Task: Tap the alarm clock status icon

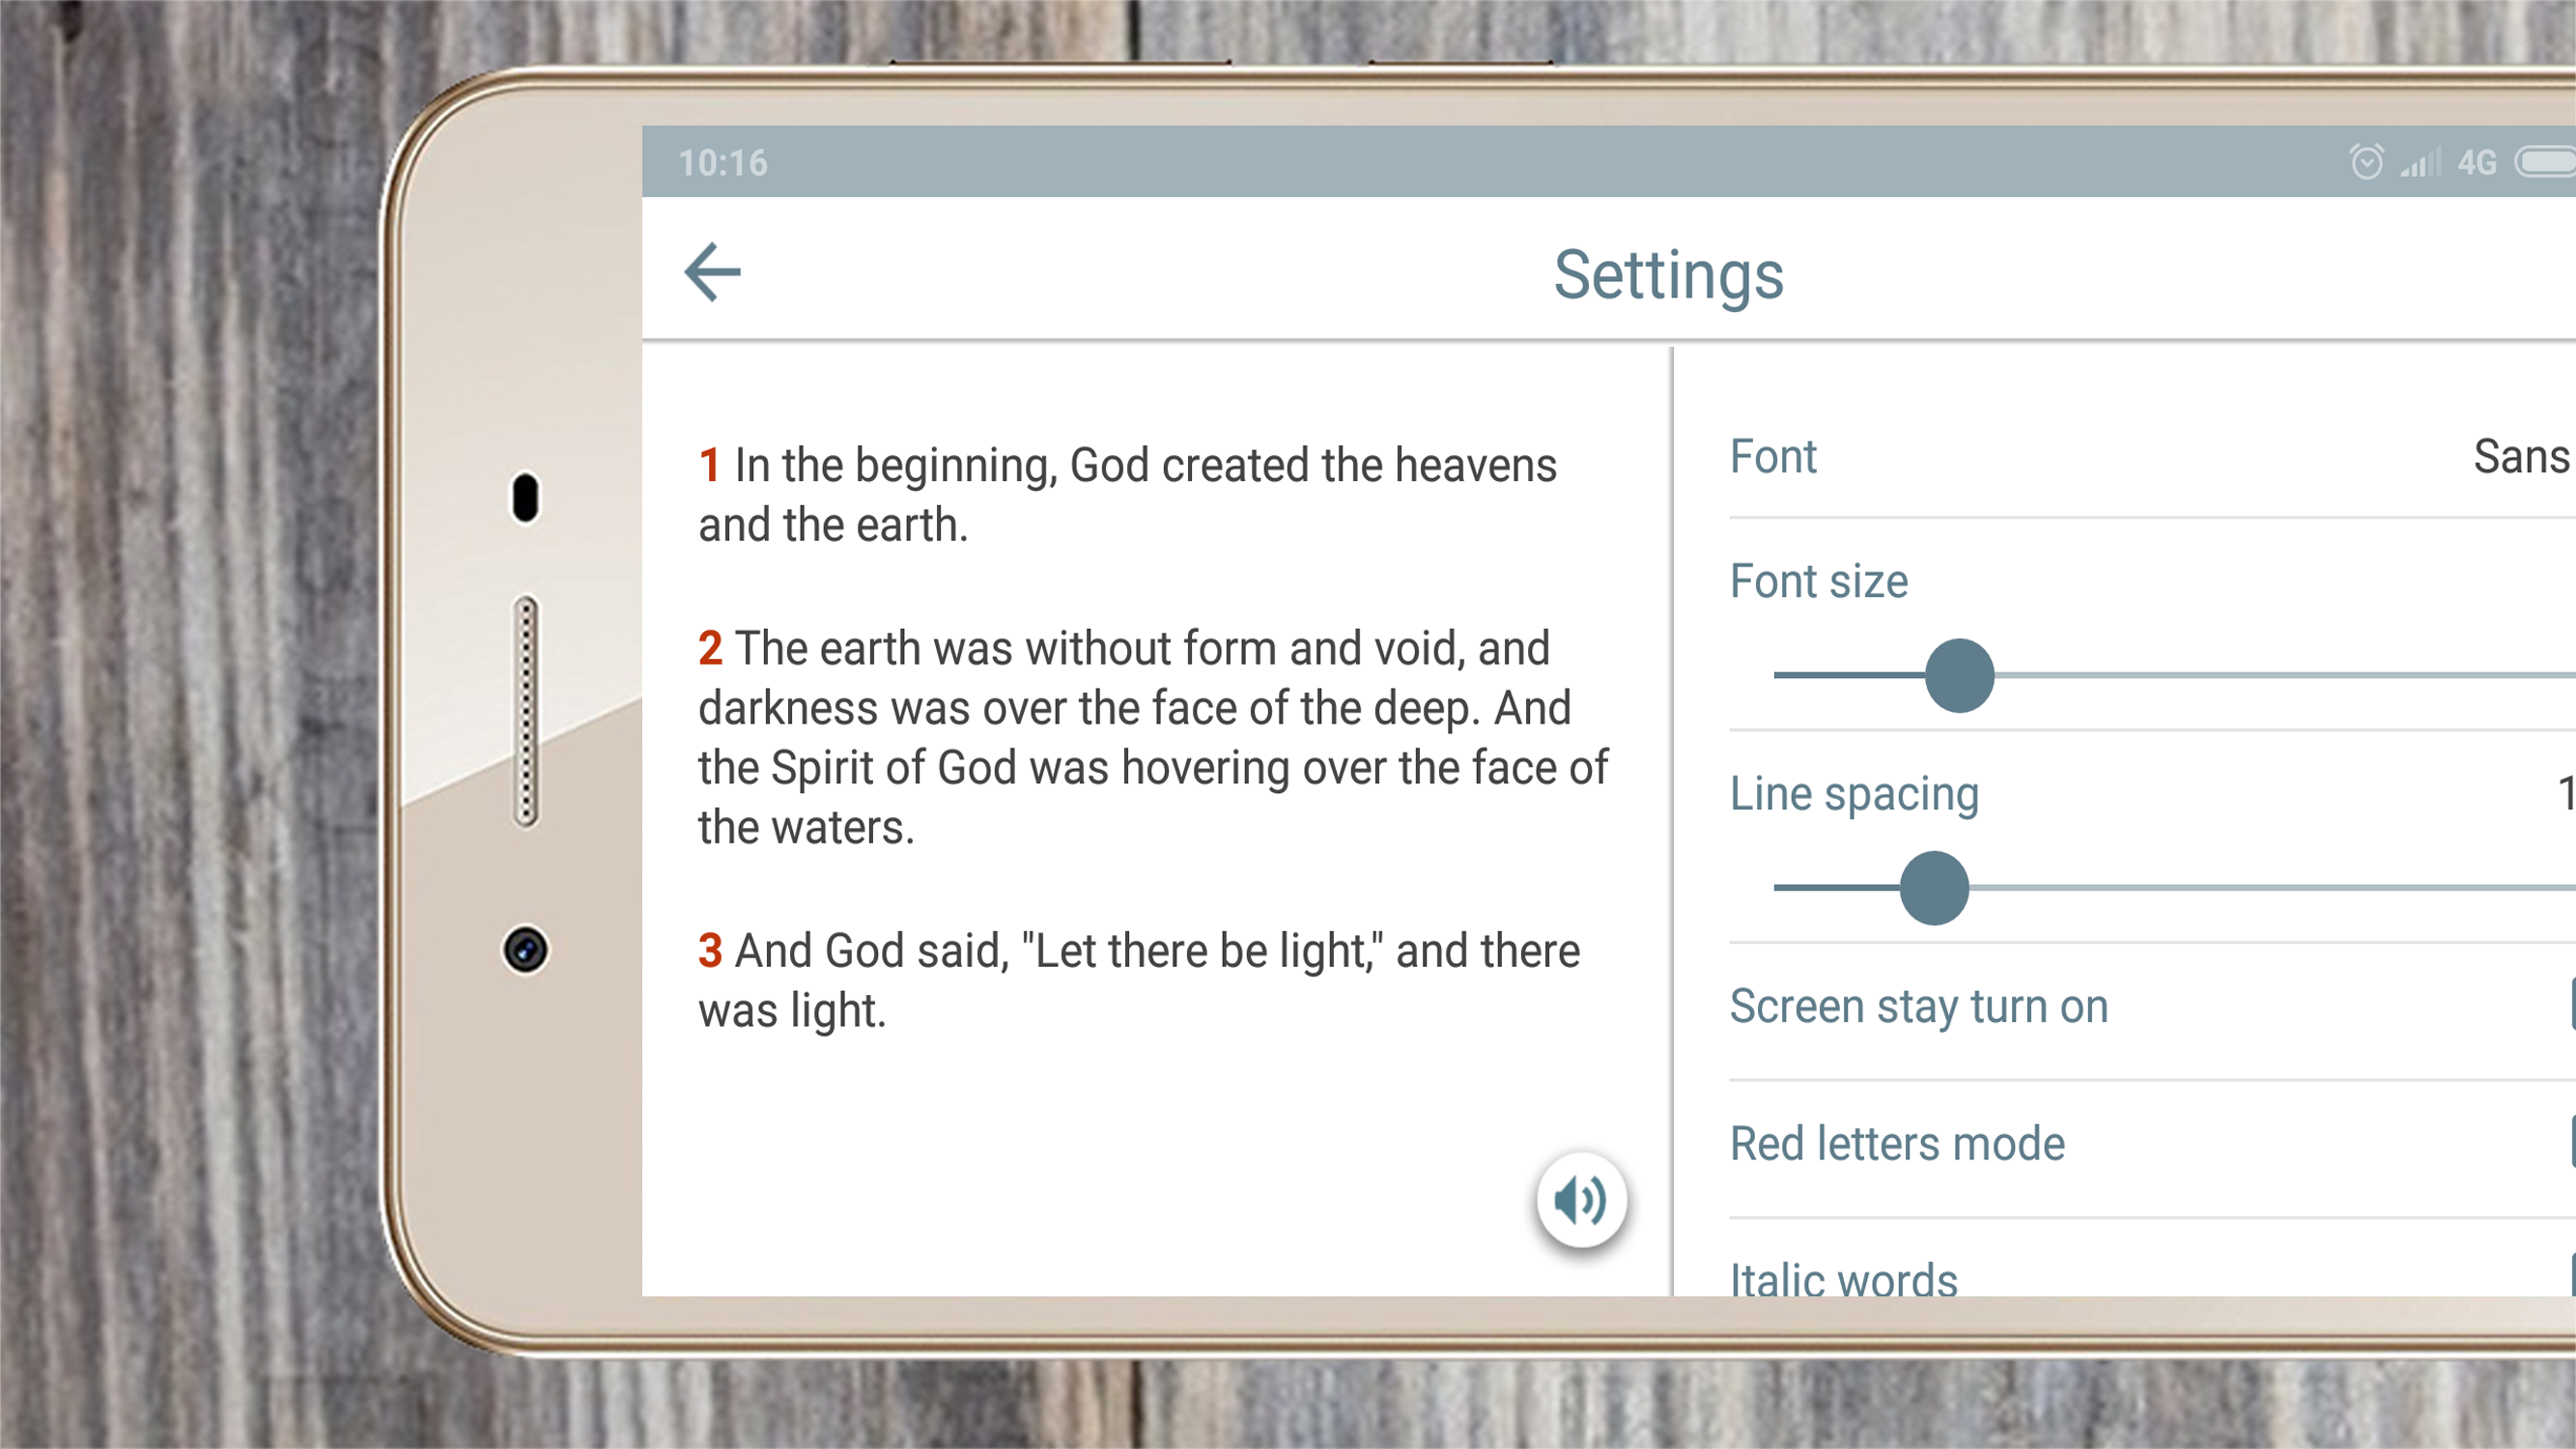Action: (x=2366, y=162)
